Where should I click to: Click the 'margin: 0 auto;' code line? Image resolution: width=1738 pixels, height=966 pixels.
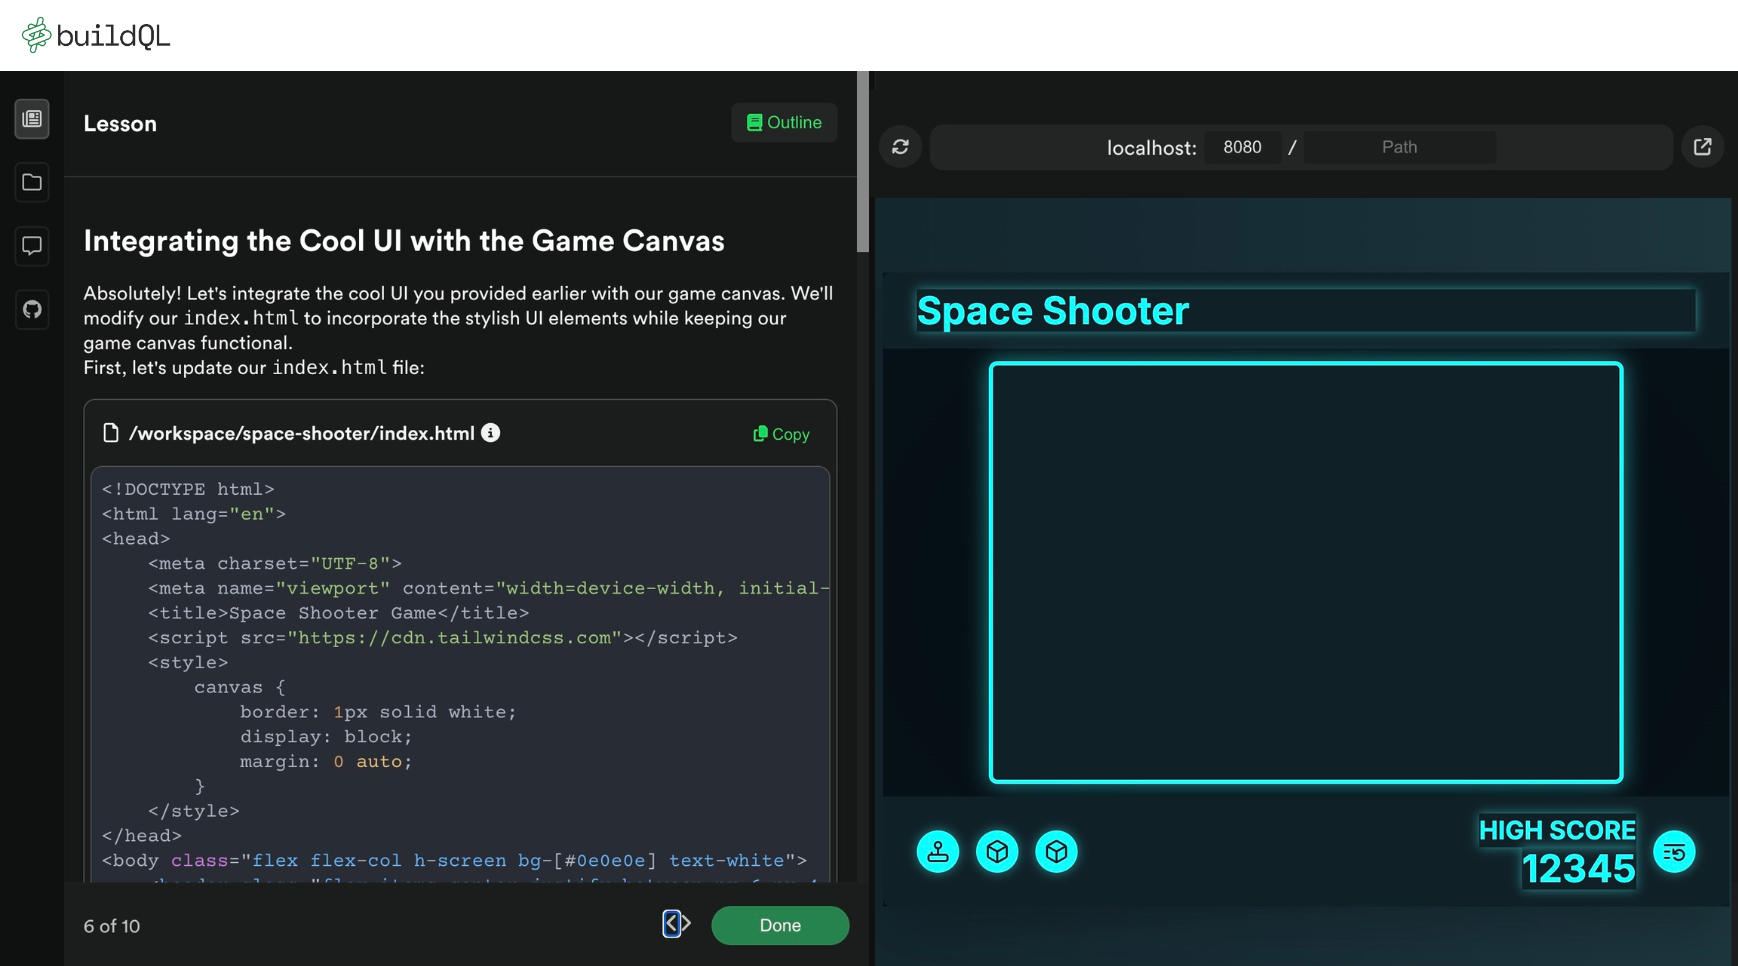pyautogui.click(x=326, y=762)
